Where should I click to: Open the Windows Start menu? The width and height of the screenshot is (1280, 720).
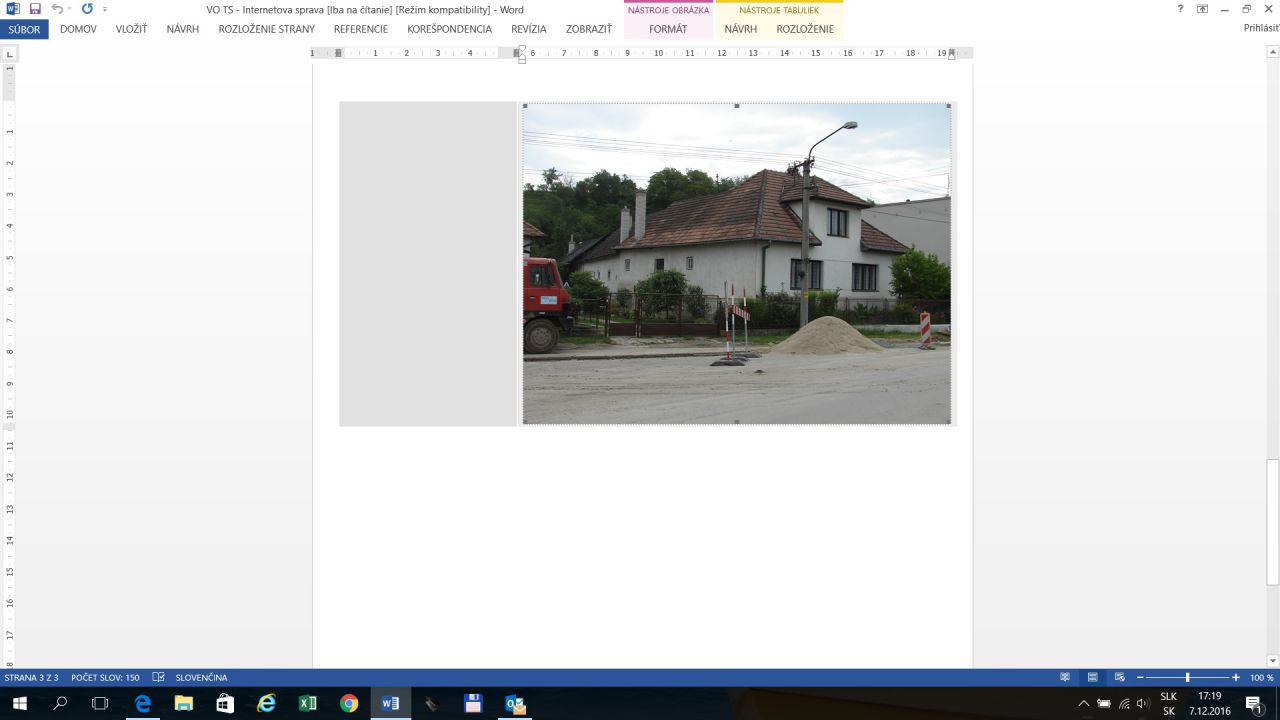coord(19,704)
